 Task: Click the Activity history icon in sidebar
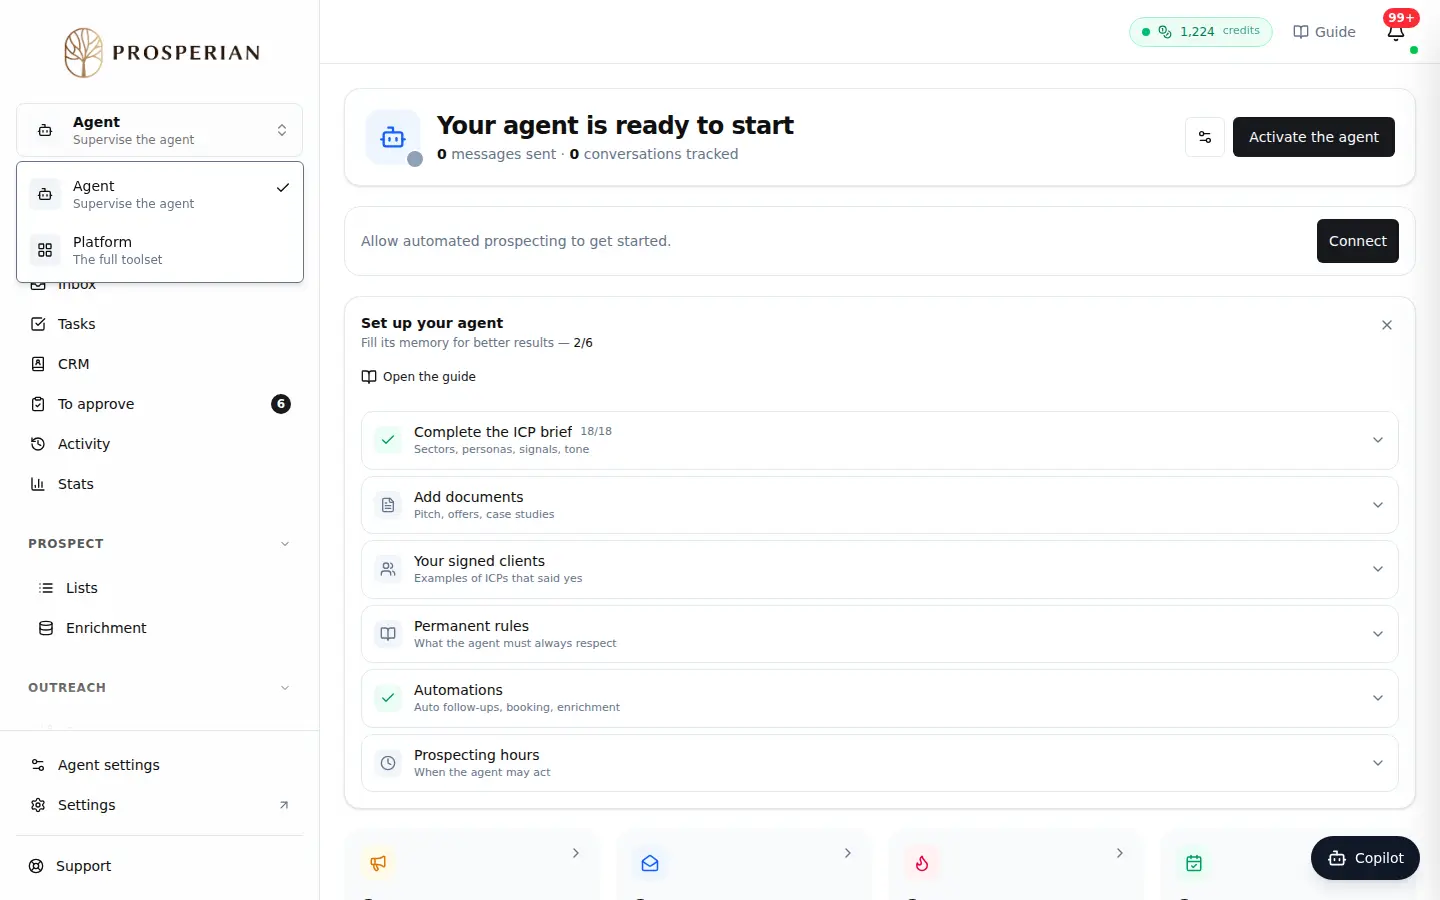[38, 444]
